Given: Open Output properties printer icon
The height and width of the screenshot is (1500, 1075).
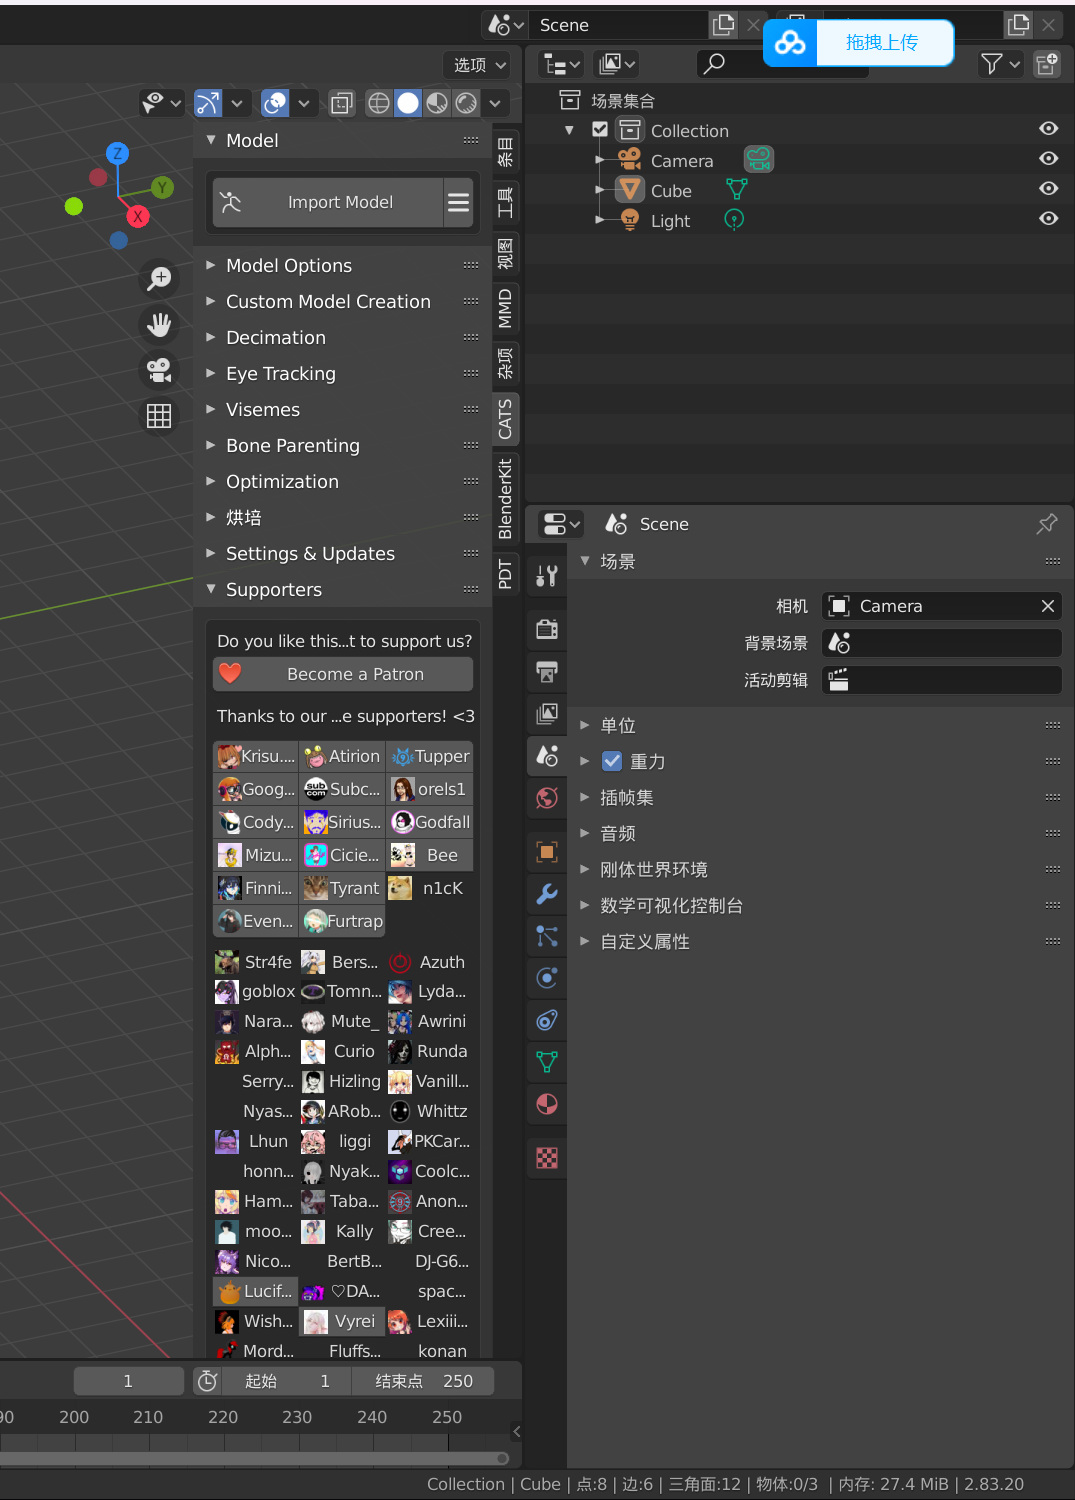Looking at the screenshot, I should pyautogui.click(x=547, y=671).
